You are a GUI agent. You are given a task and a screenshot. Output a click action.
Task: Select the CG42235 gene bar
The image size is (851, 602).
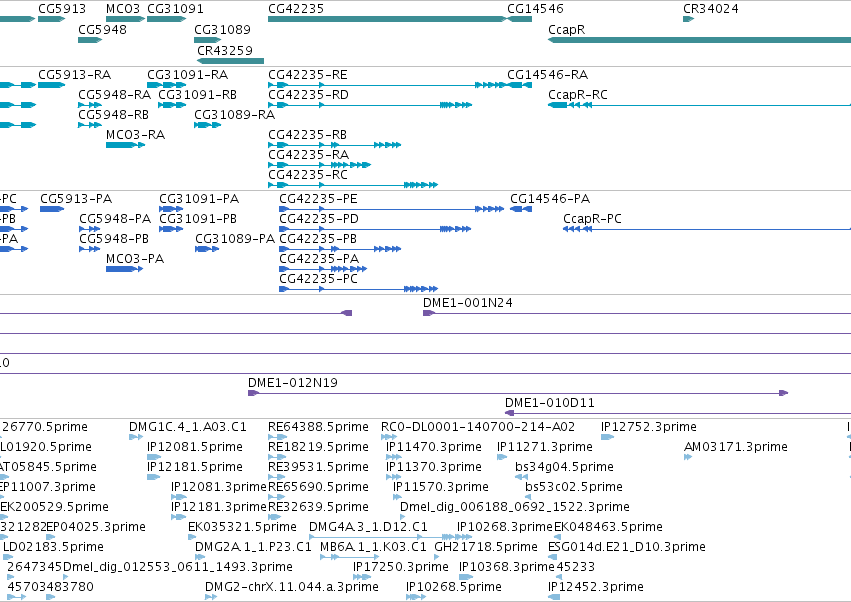point(387,19)
